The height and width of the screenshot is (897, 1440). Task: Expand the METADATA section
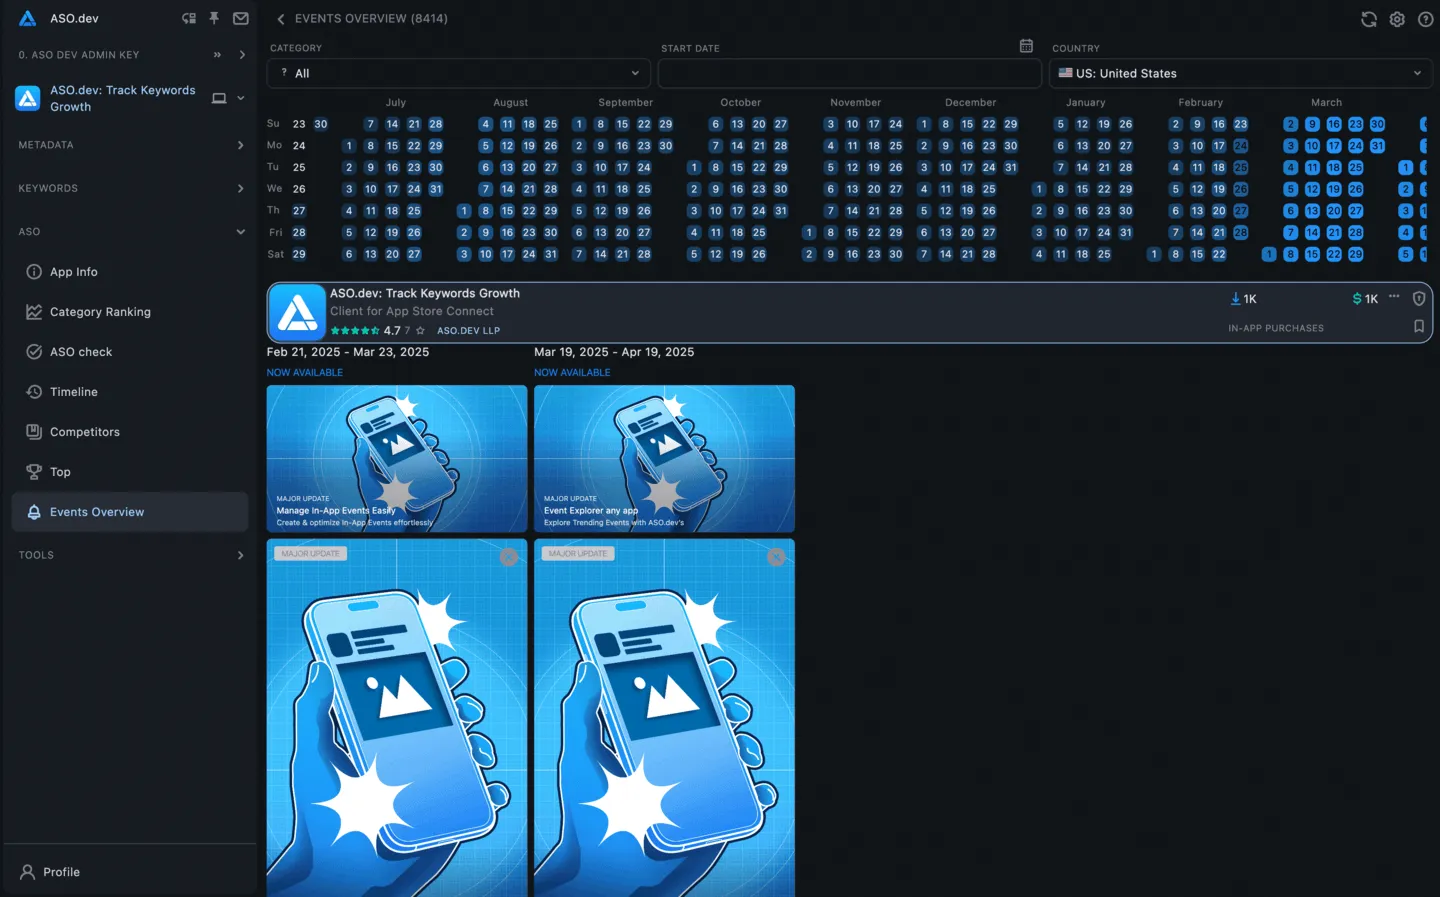[130, 144]
